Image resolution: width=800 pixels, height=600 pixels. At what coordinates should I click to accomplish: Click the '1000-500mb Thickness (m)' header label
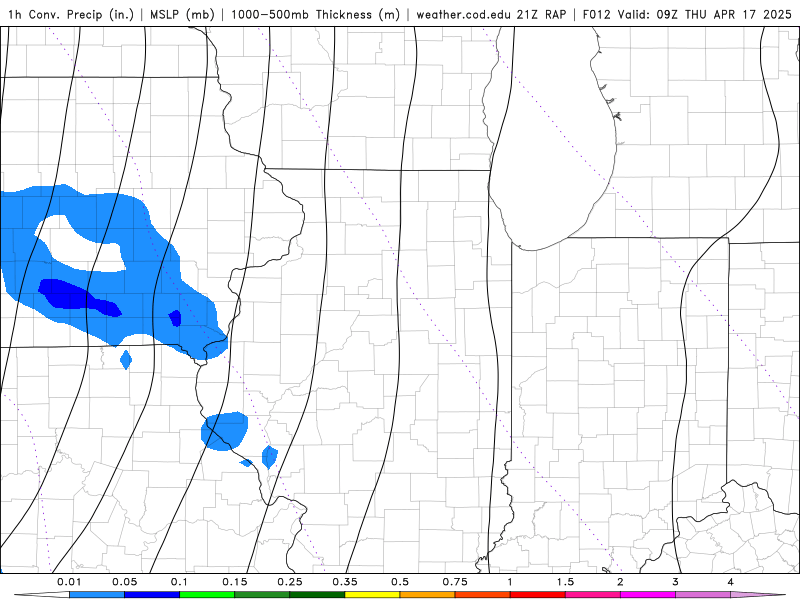click(x=315, y=14)
